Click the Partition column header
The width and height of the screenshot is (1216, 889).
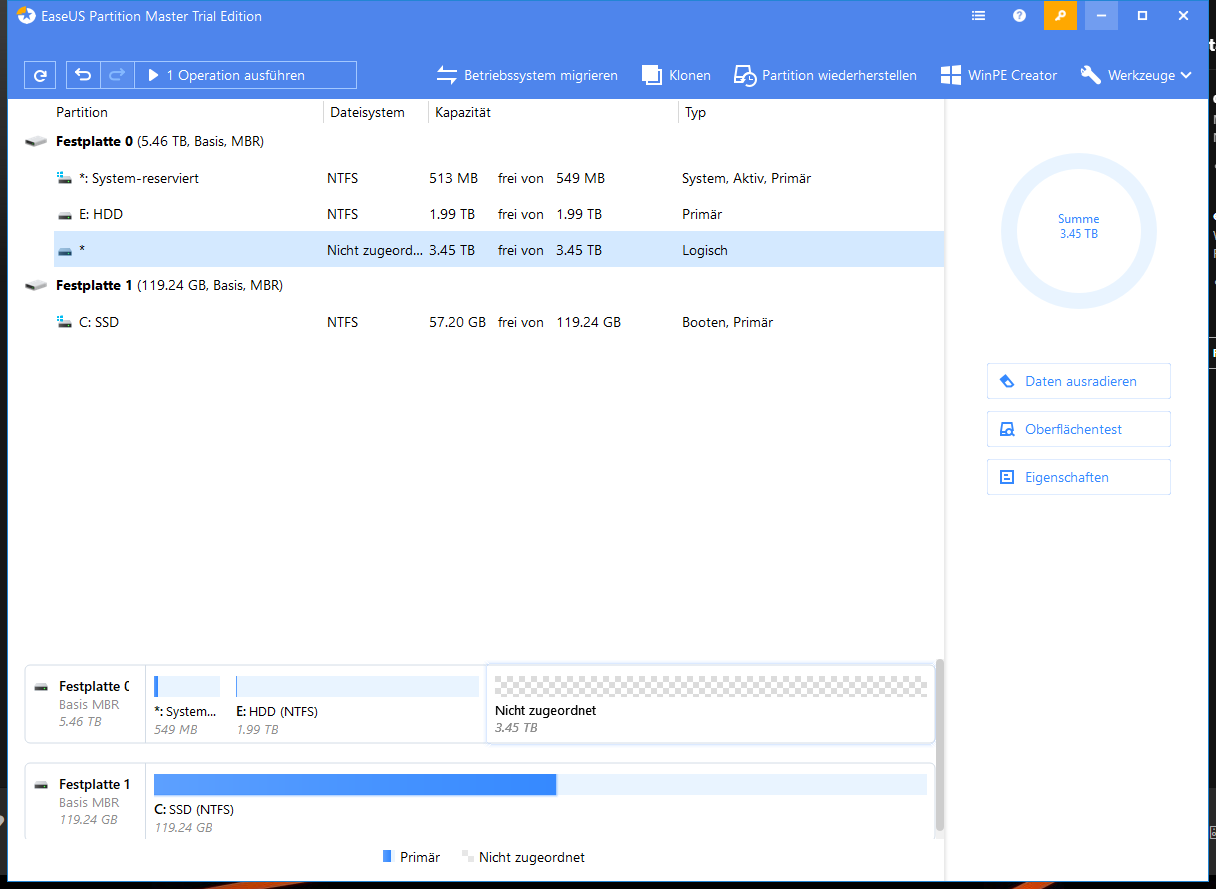click(x=82, y=112)
